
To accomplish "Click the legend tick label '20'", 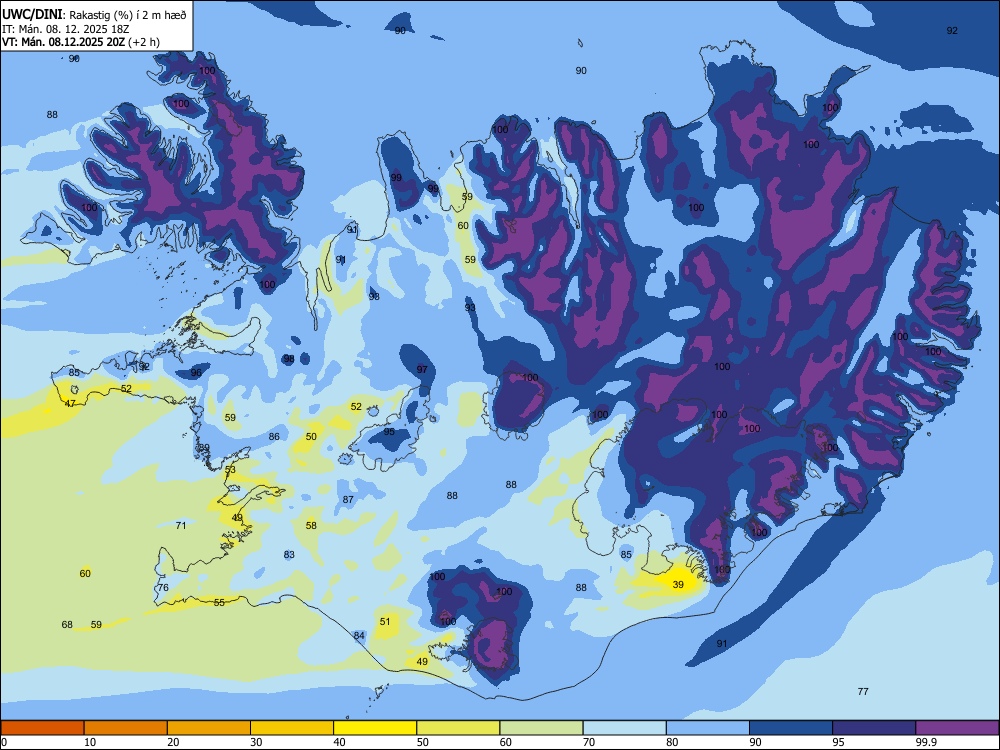I will pyautogui.click(x=173, y=742).
